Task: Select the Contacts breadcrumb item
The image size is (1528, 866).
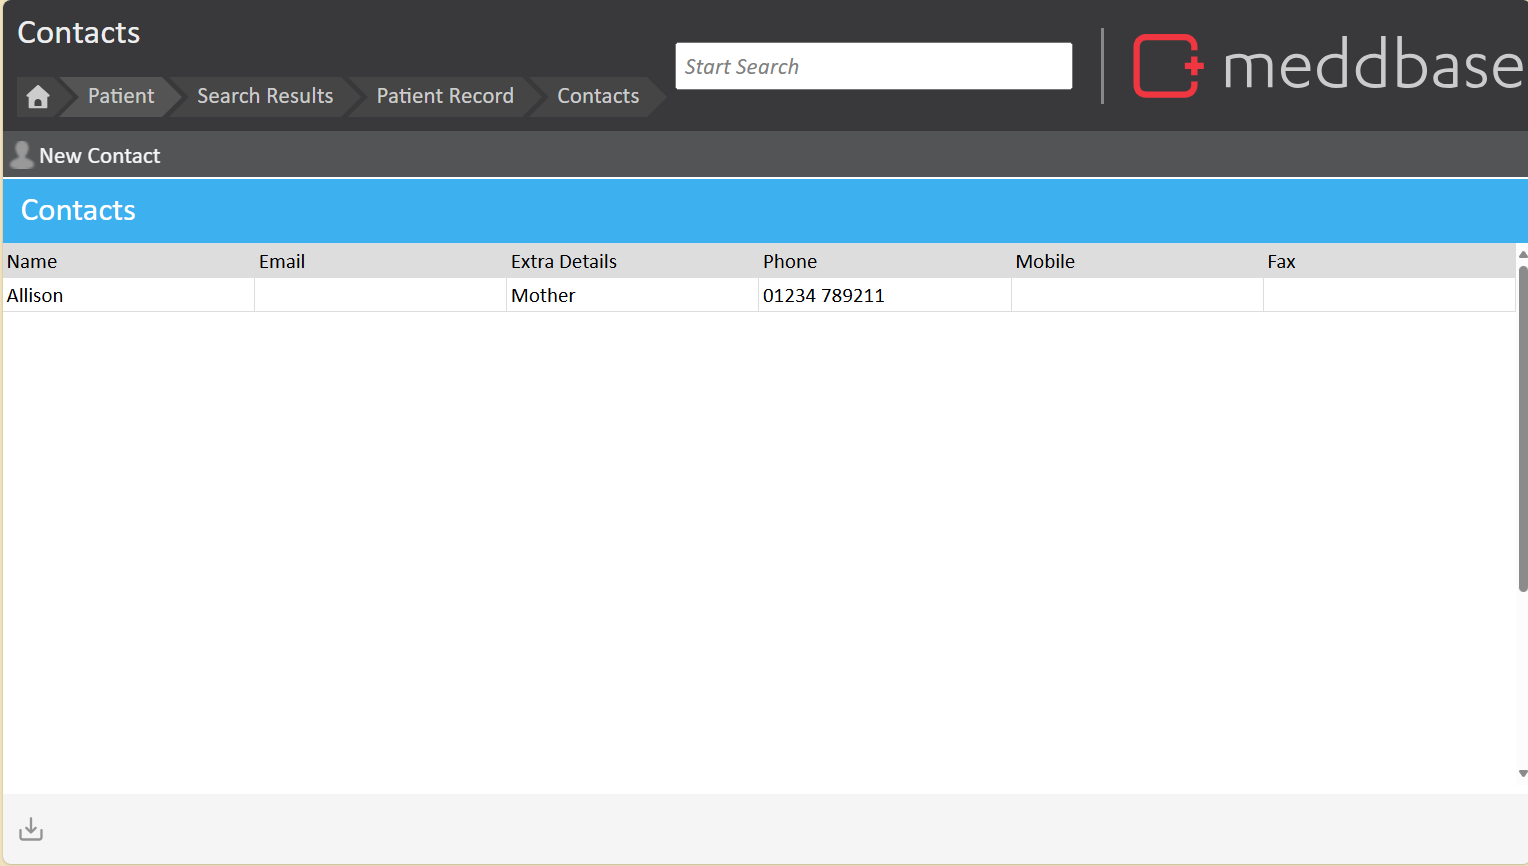Action: pos(598,96)
